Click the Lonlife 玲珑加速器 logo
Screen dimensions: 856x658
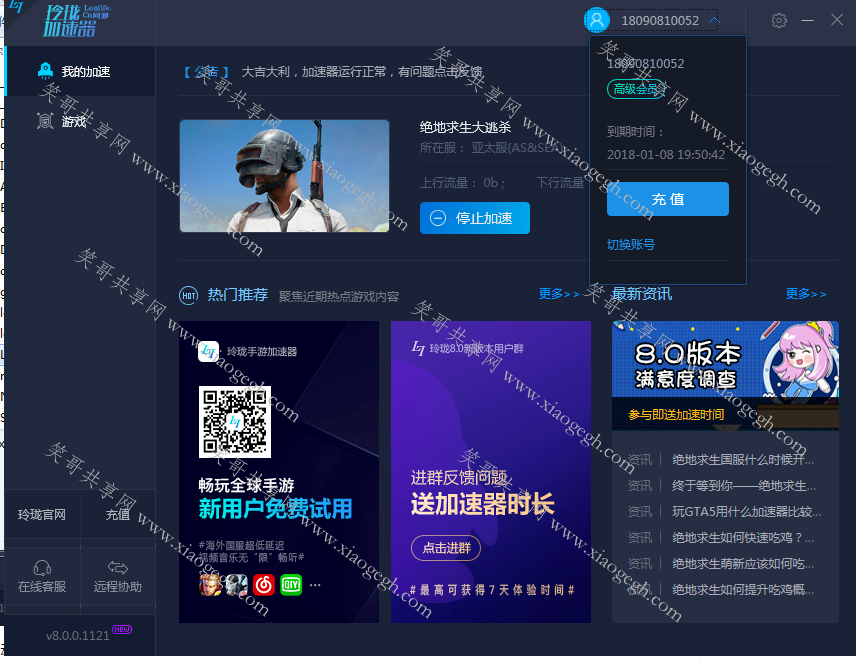(76, 21)
